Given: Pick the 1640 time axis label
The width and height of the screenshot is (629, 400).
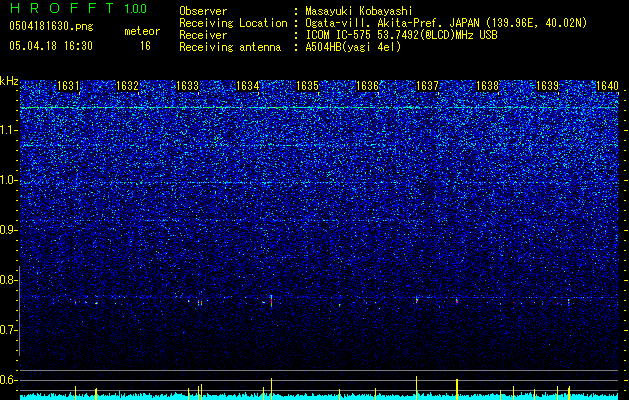Looking at the screenshot, I should pyautogui.click(x=607, y=86).
